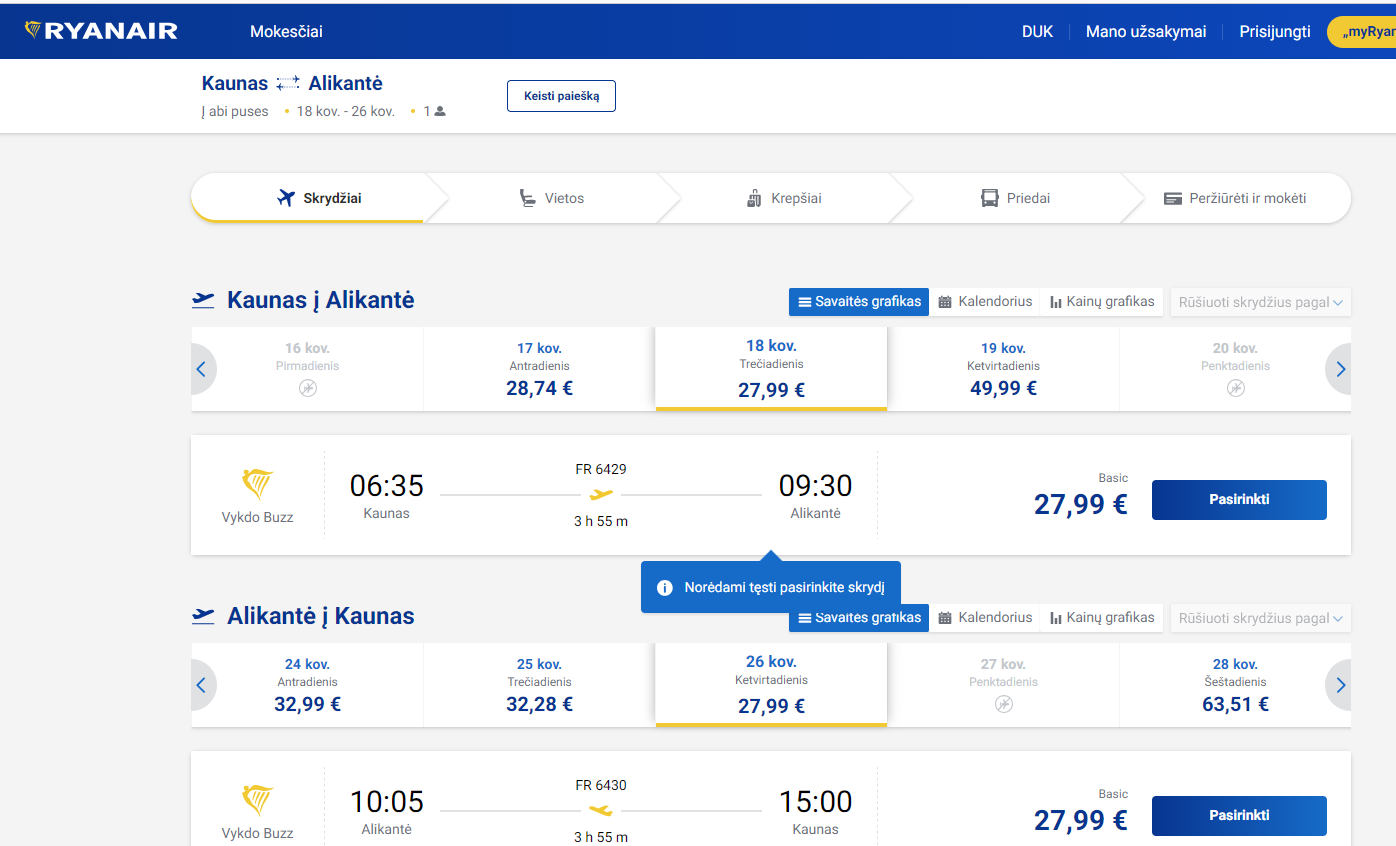Open the Kalendorius calendar view
Image resolution: width=1396 pixels, height=846 pixels.
(985, 301)
